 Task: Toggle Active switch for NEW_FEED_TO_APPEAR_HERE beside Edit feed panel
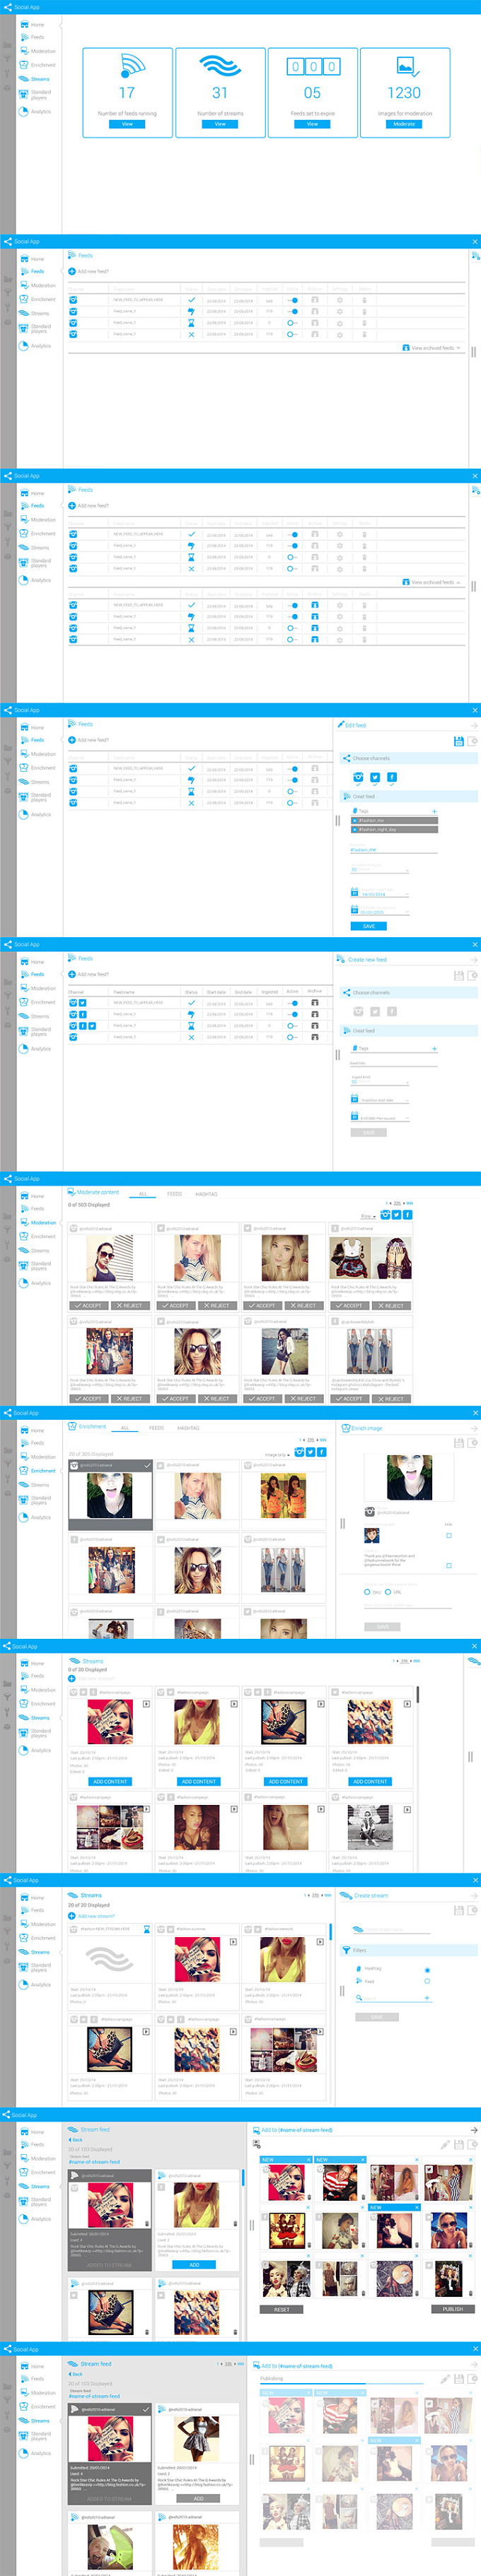(293, 769)
